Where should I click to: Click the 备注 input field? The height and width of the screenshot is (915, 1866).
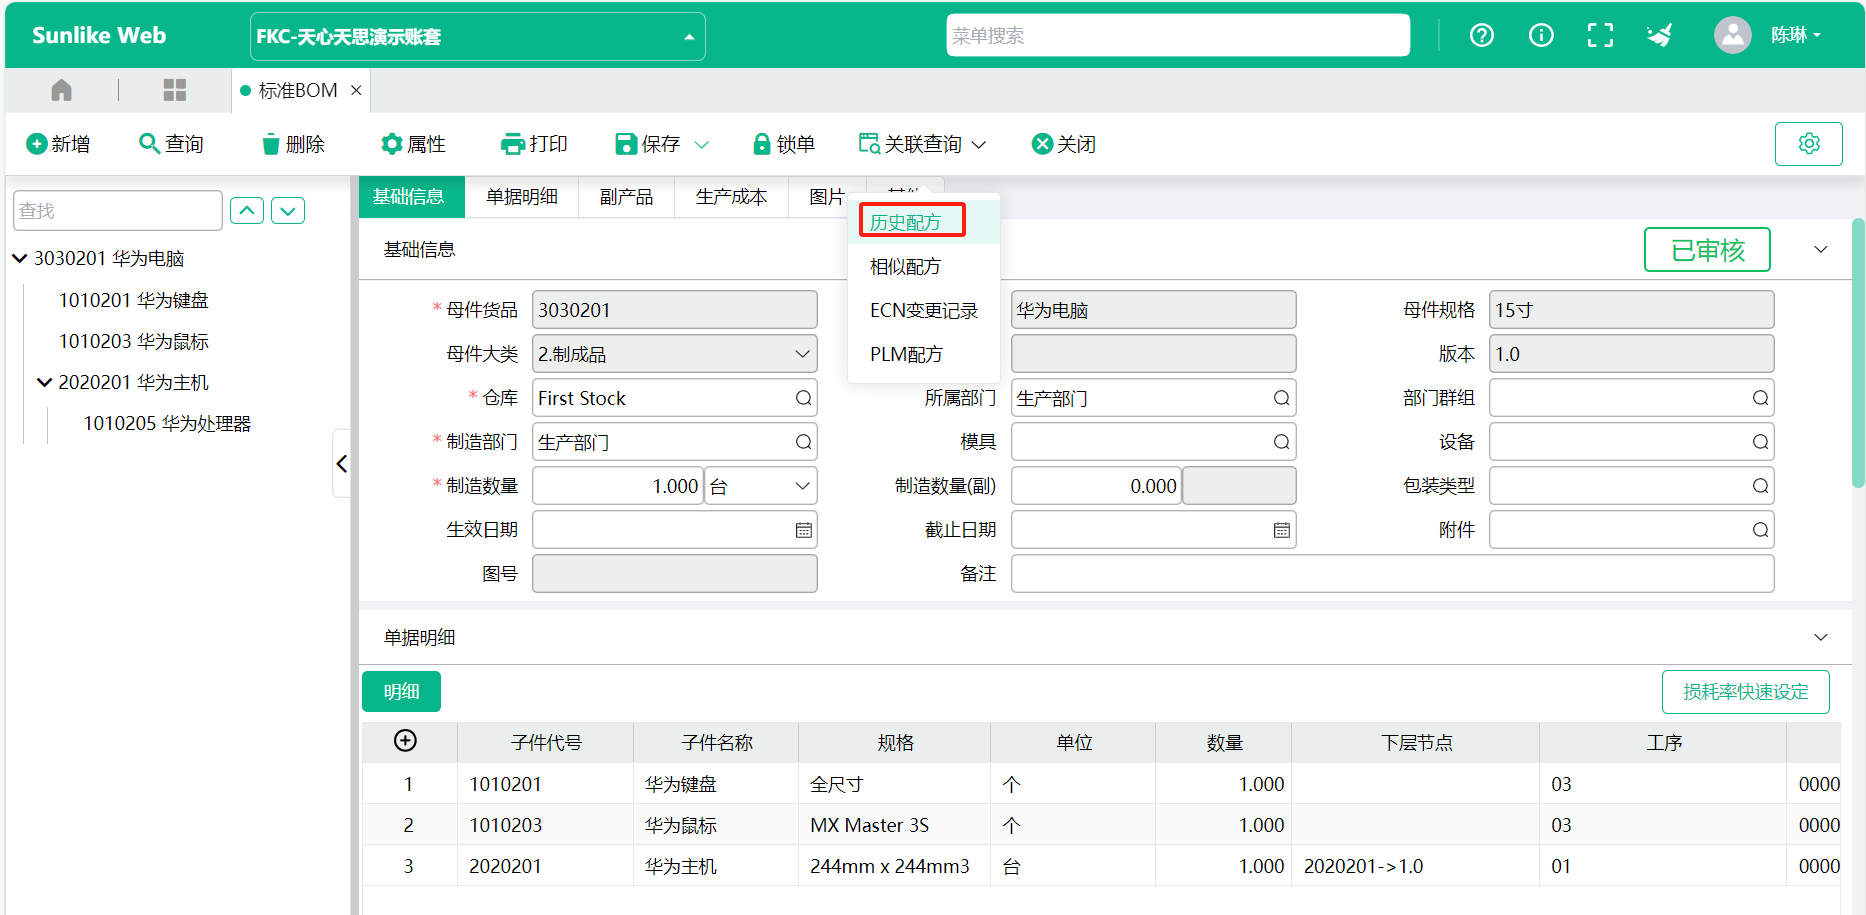(x=1392, y=574)
